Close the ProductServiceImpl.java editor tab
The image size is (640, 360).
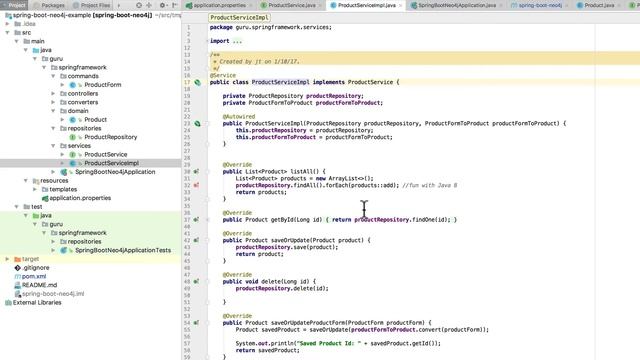click(x=400, y=5)
